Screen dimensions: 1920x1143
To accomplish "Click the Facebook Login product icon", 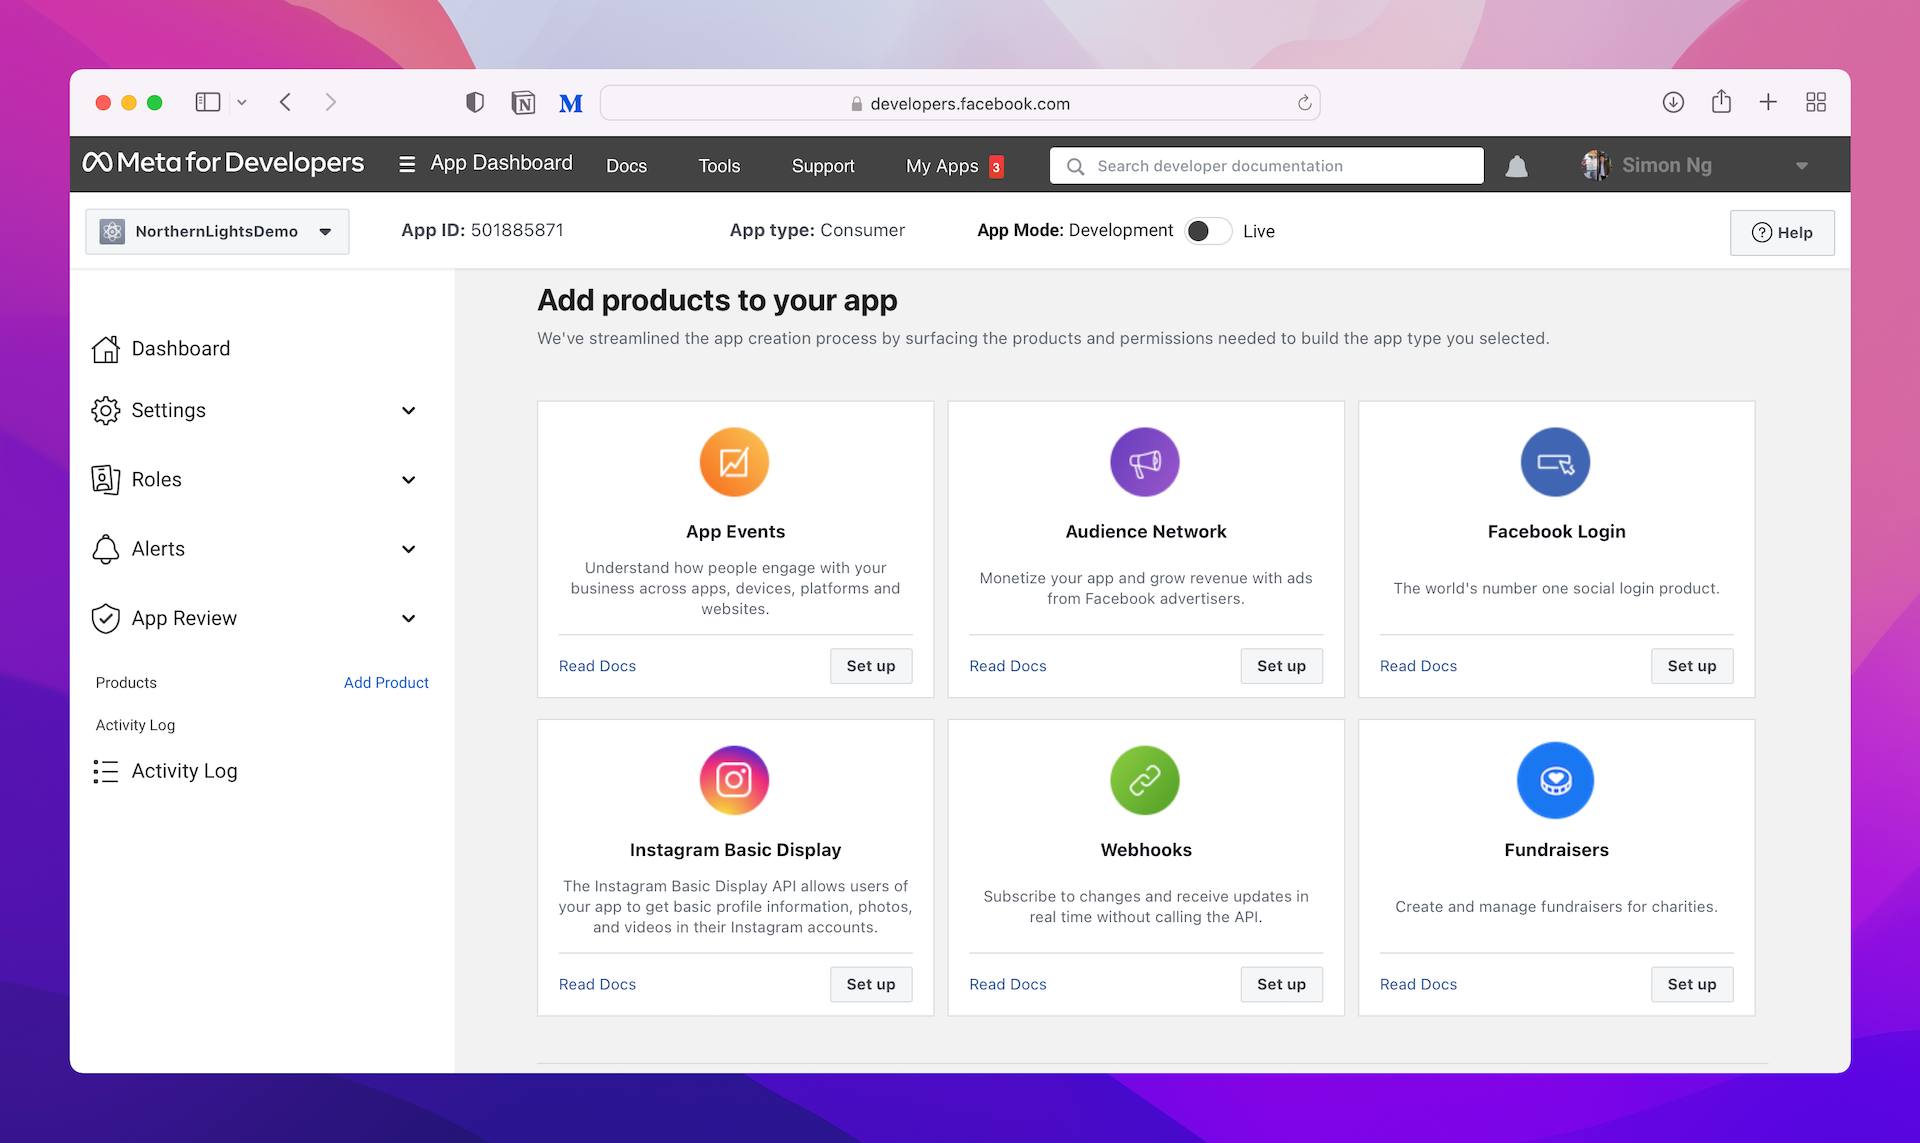I will [x=1555, y=462].
